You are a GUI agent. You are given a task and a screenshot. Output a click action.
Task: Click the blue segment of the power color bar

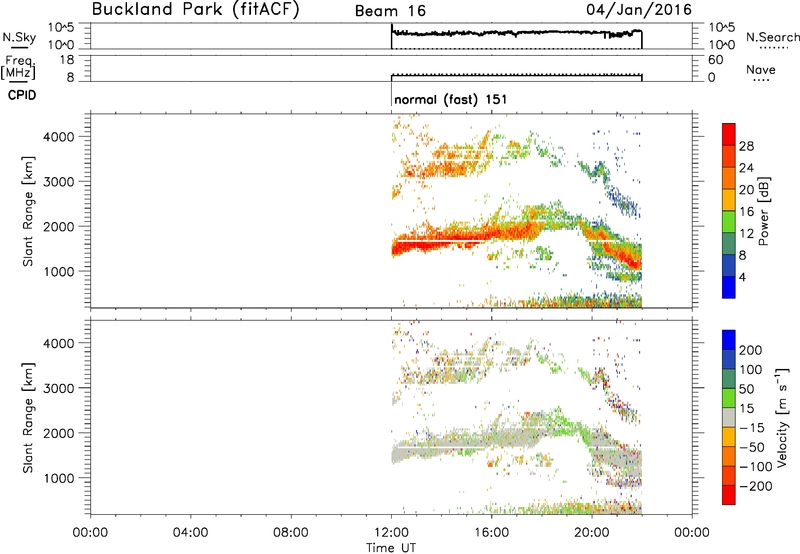729,287
